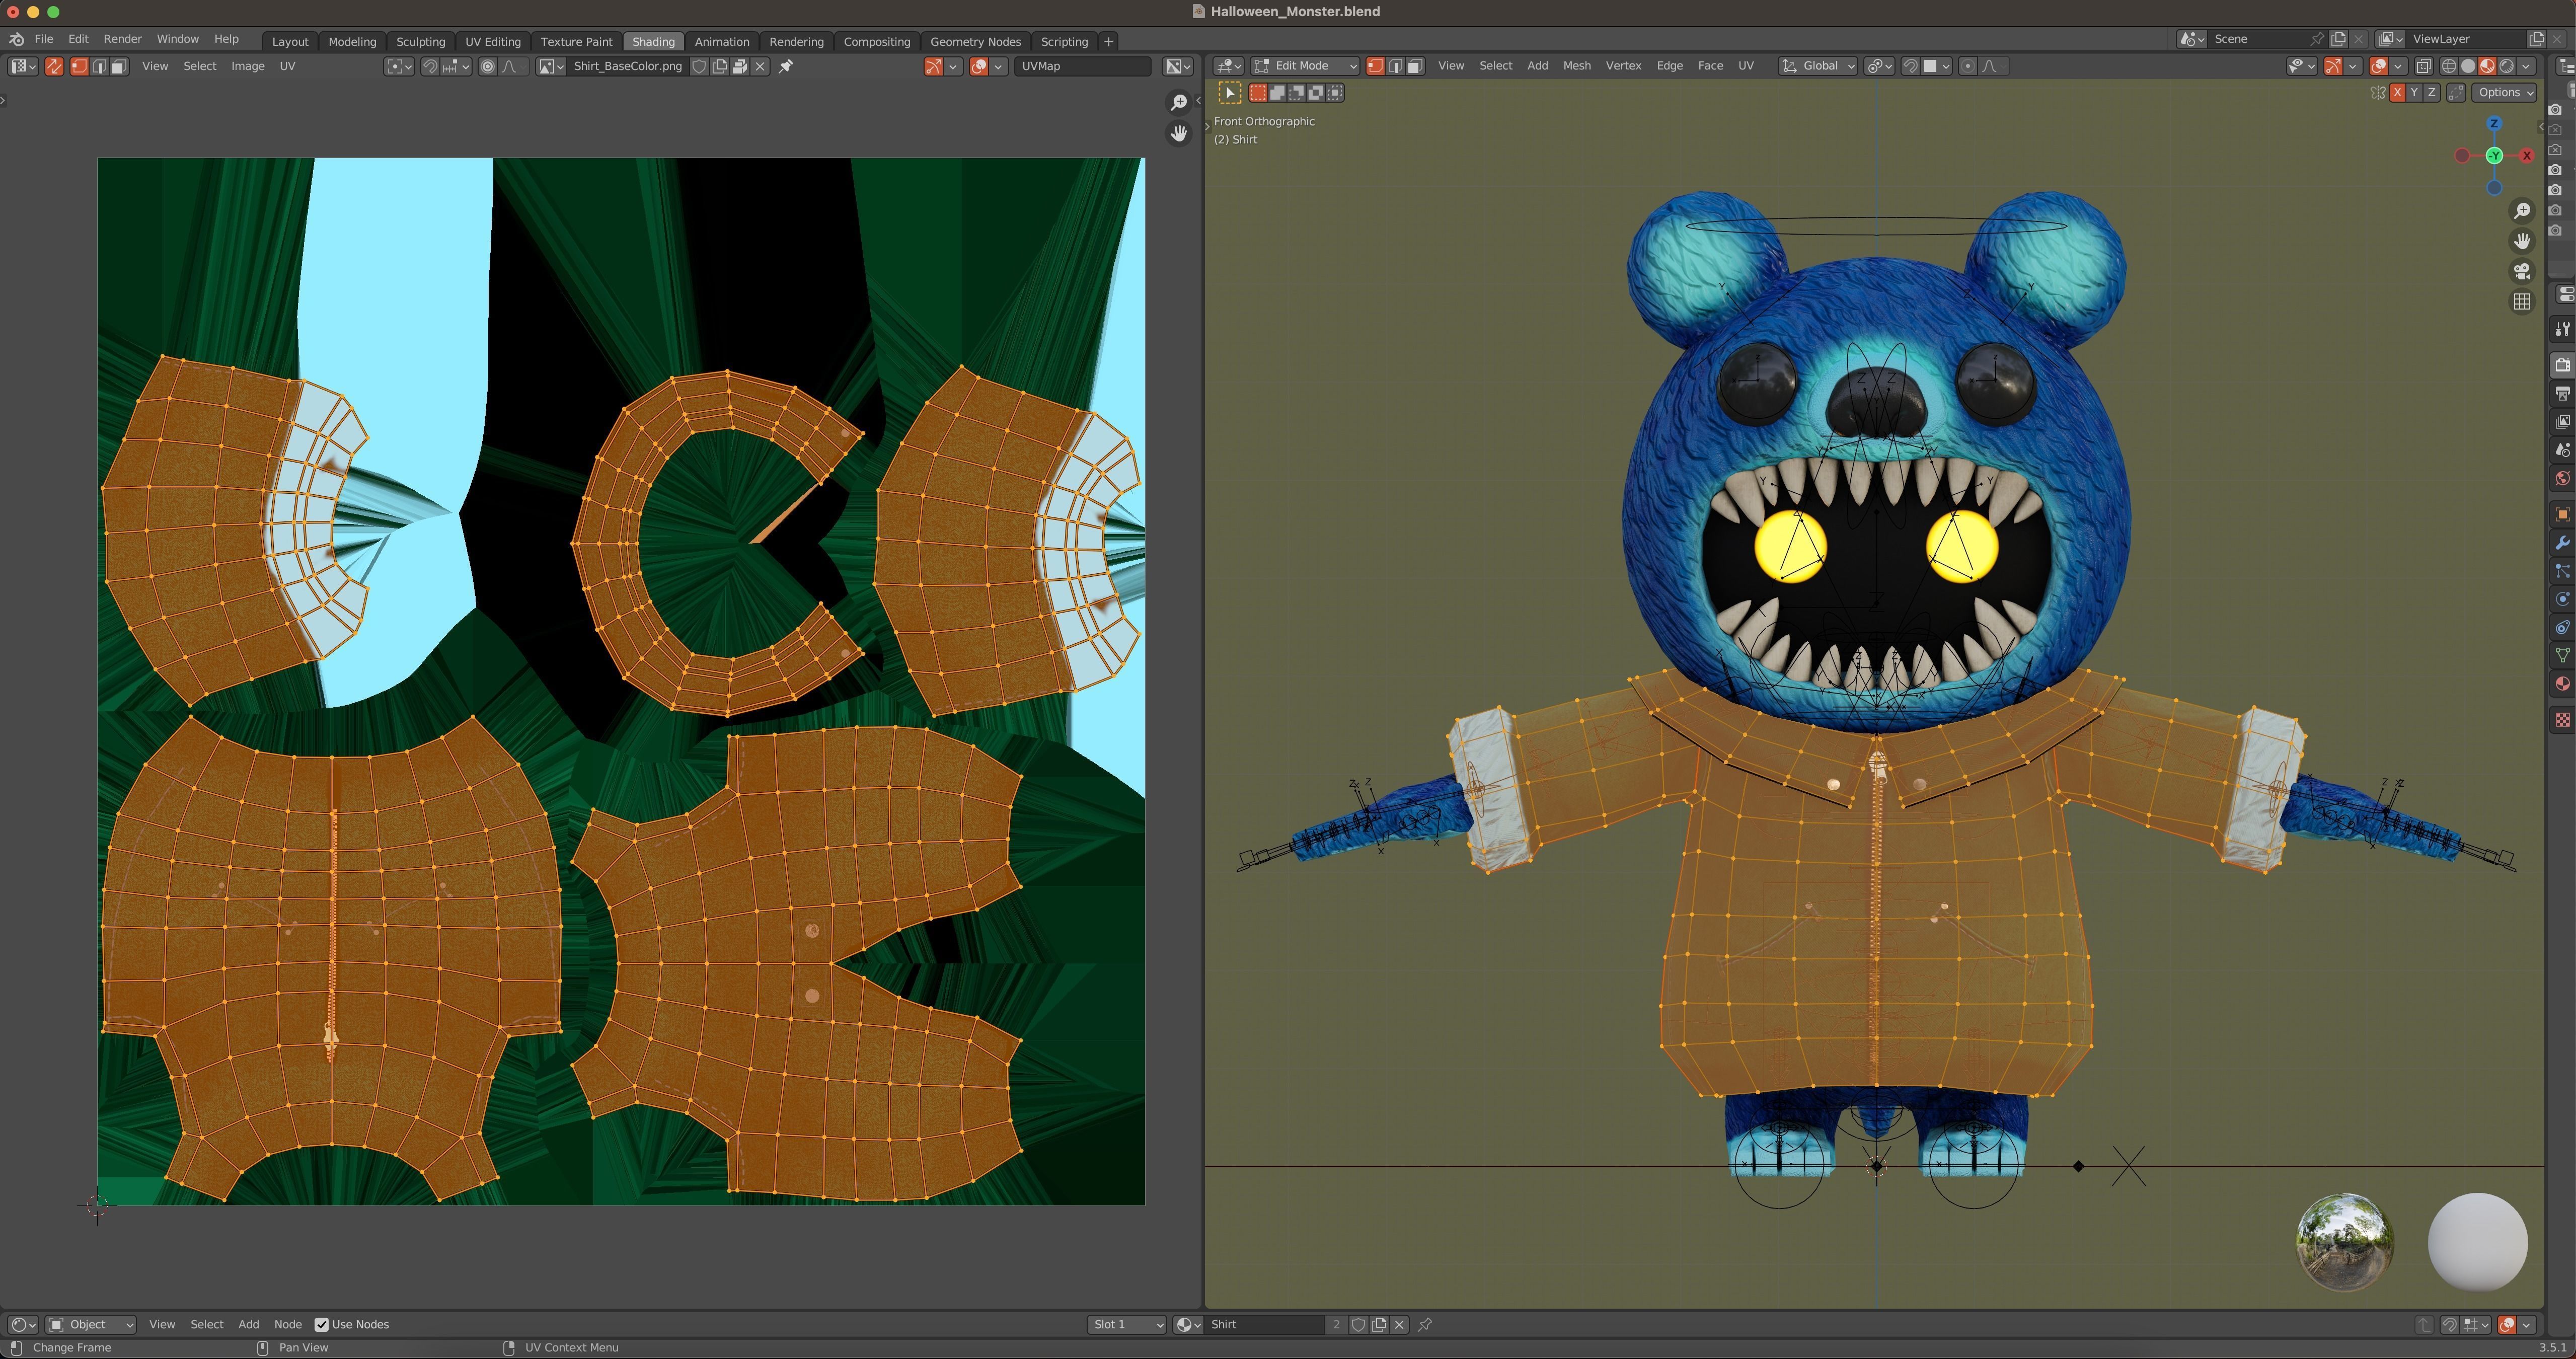Click the Shirt material name field
Image resolution: width=2576 pixels, height=1359 pixels.
(x=1265, y=1324)
